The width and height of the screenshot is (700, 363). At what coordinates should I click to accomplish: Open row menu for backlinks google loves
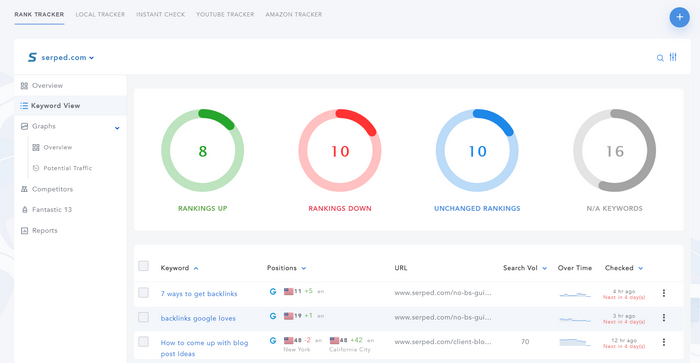click(x=664, y=317)
